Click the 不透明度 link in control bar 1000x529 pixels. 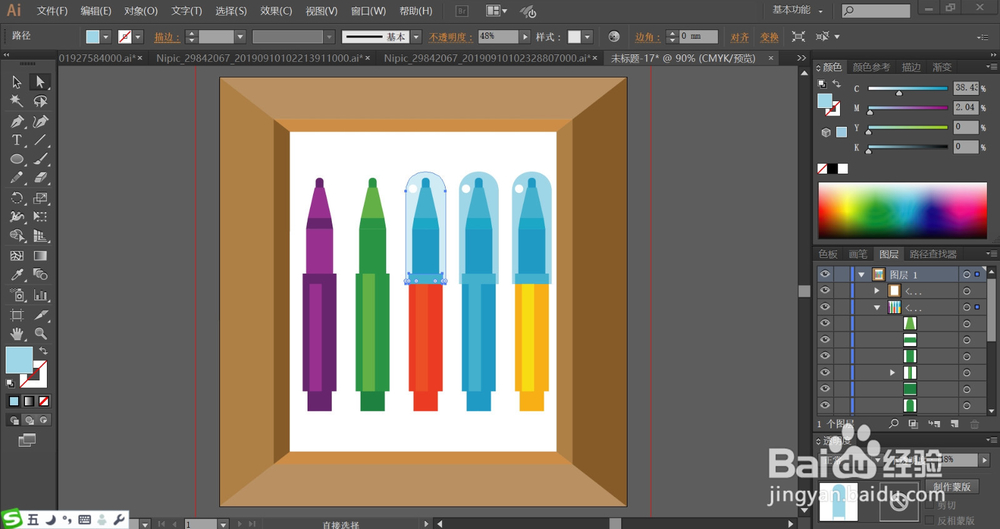tap(451, 37)
